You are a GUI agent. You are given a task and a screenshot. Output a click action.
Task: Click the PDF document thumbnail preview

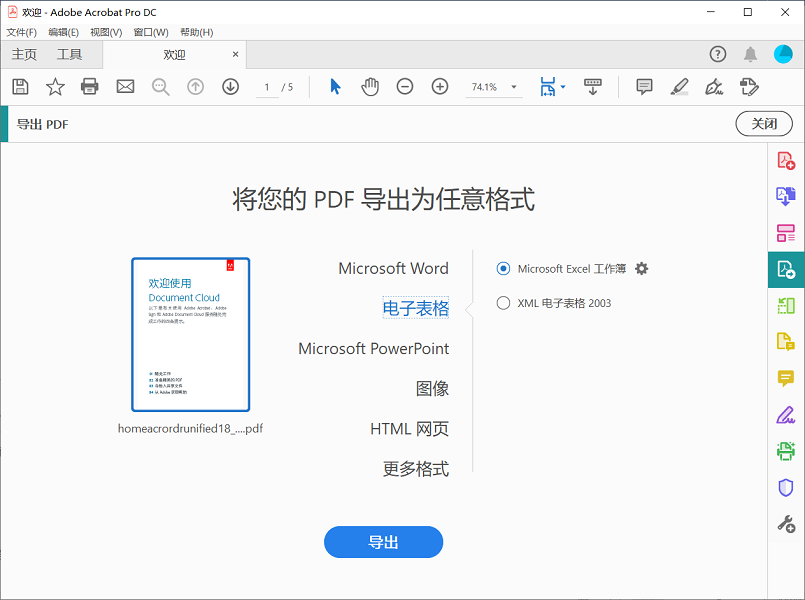click(190, 335)
